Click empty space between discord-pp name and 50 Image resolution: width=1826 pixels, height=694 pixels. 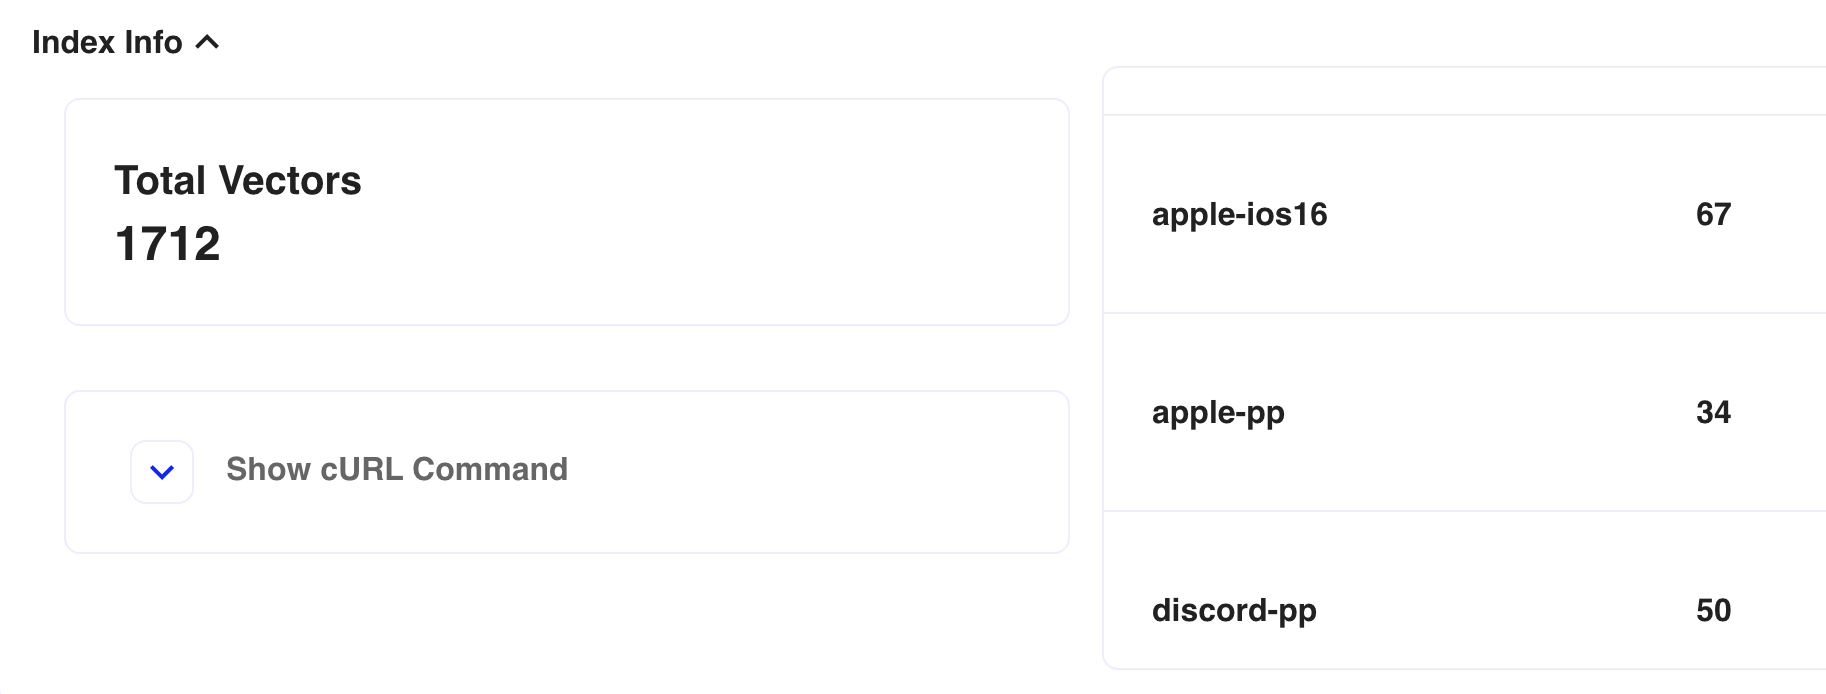(1506, 610)
